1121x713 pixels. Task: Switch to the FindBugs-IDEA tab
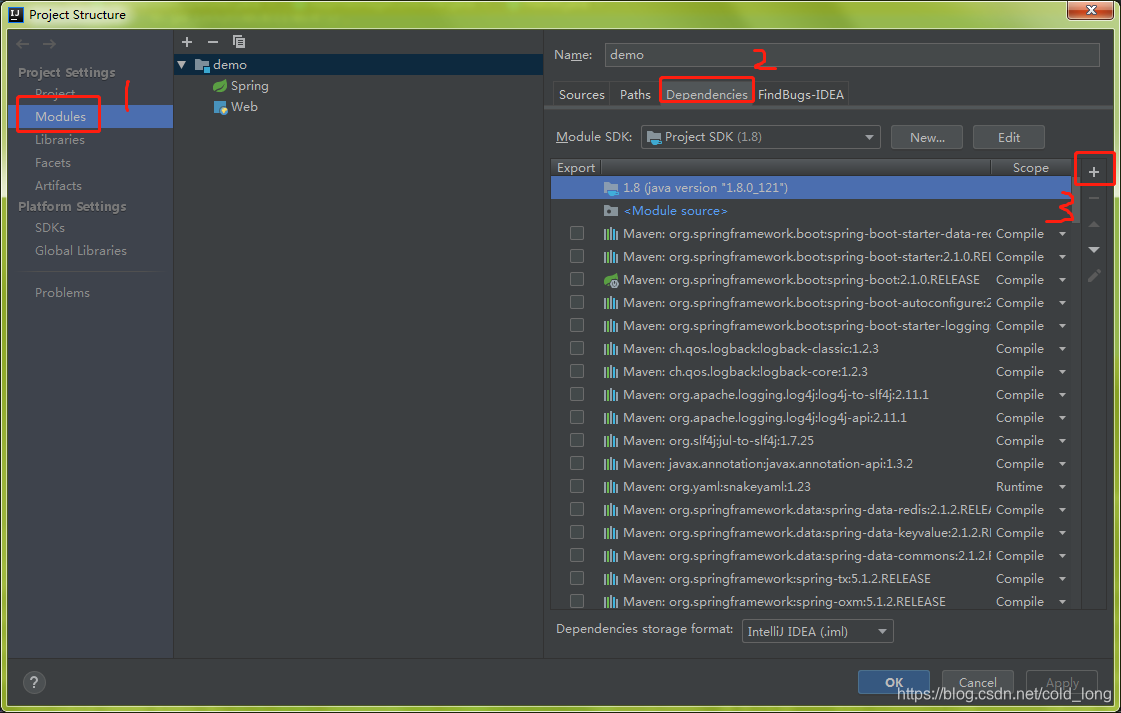coord(801,94)
